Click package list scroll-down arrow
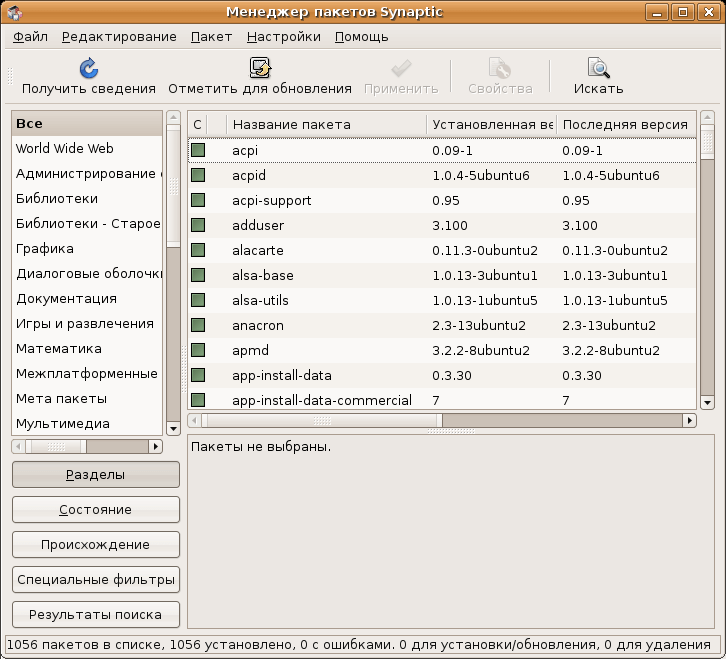 pyautogui.click(x=707, y=403)
